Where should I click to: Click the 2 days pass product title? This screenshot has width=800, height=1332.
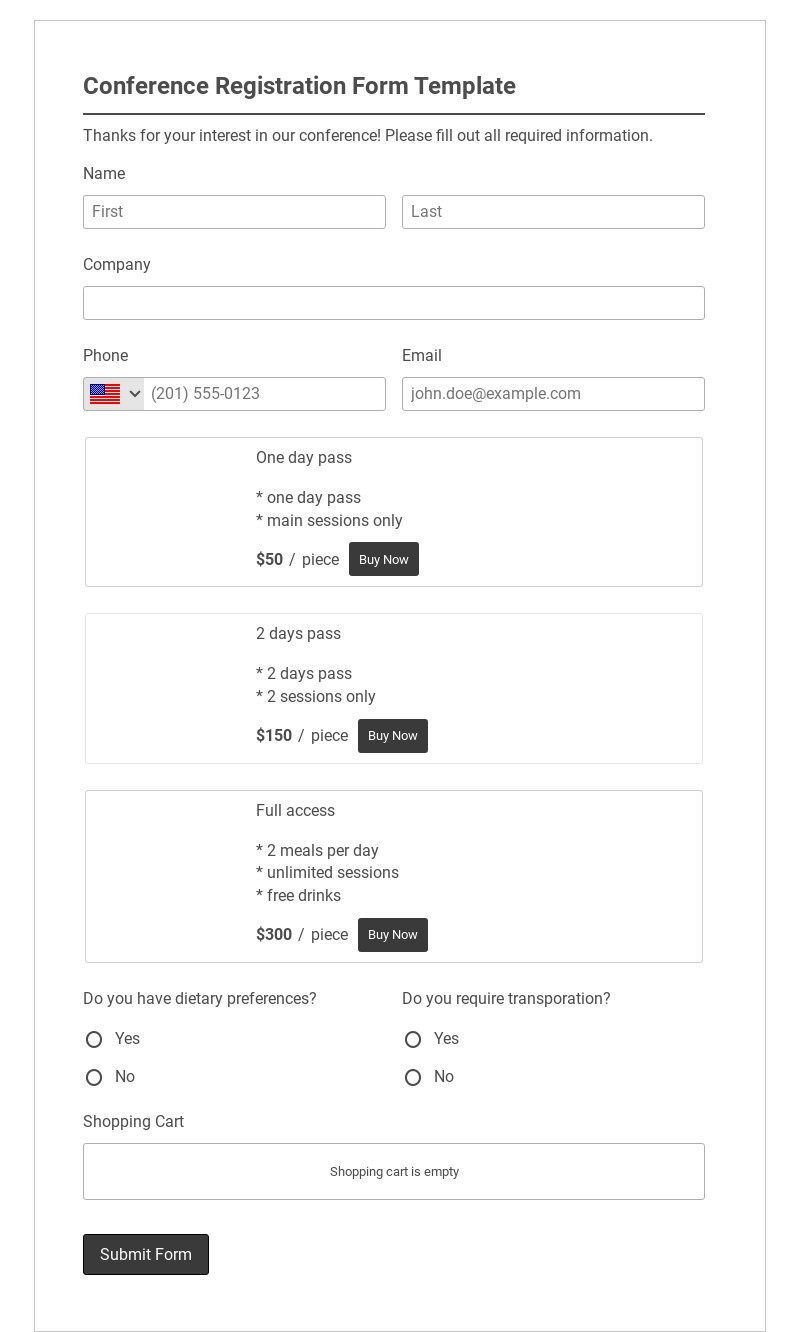point(298,634)
